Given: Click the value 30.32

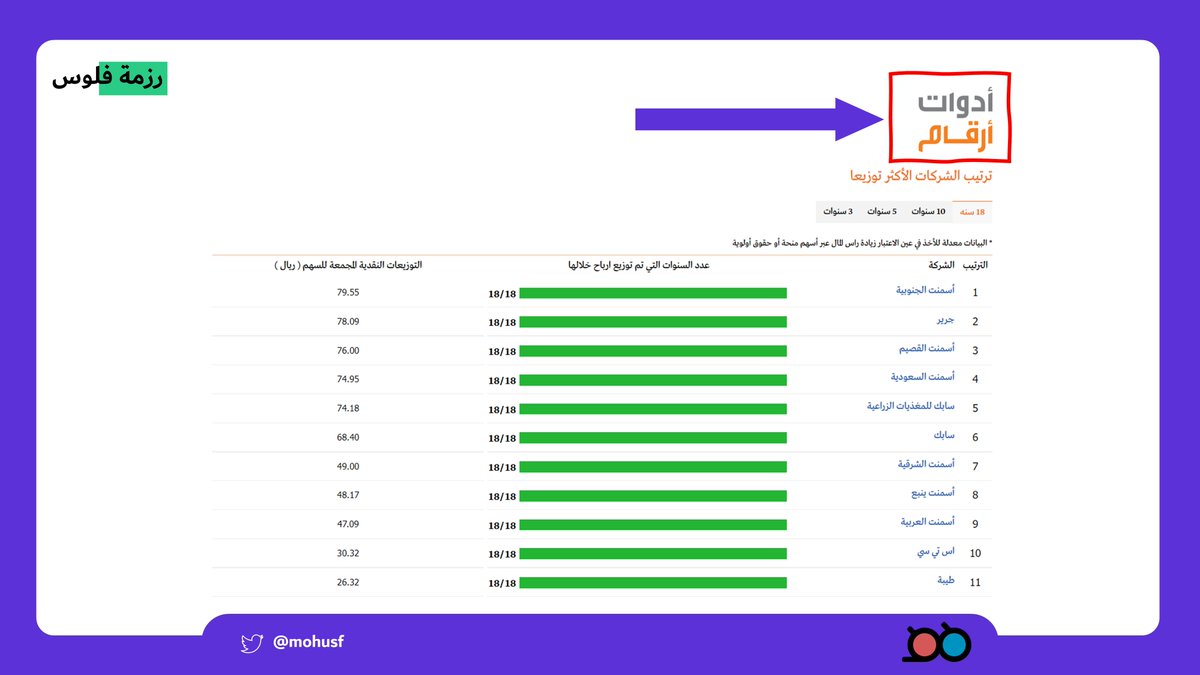Looking at the screenshot, I should 348,553.
